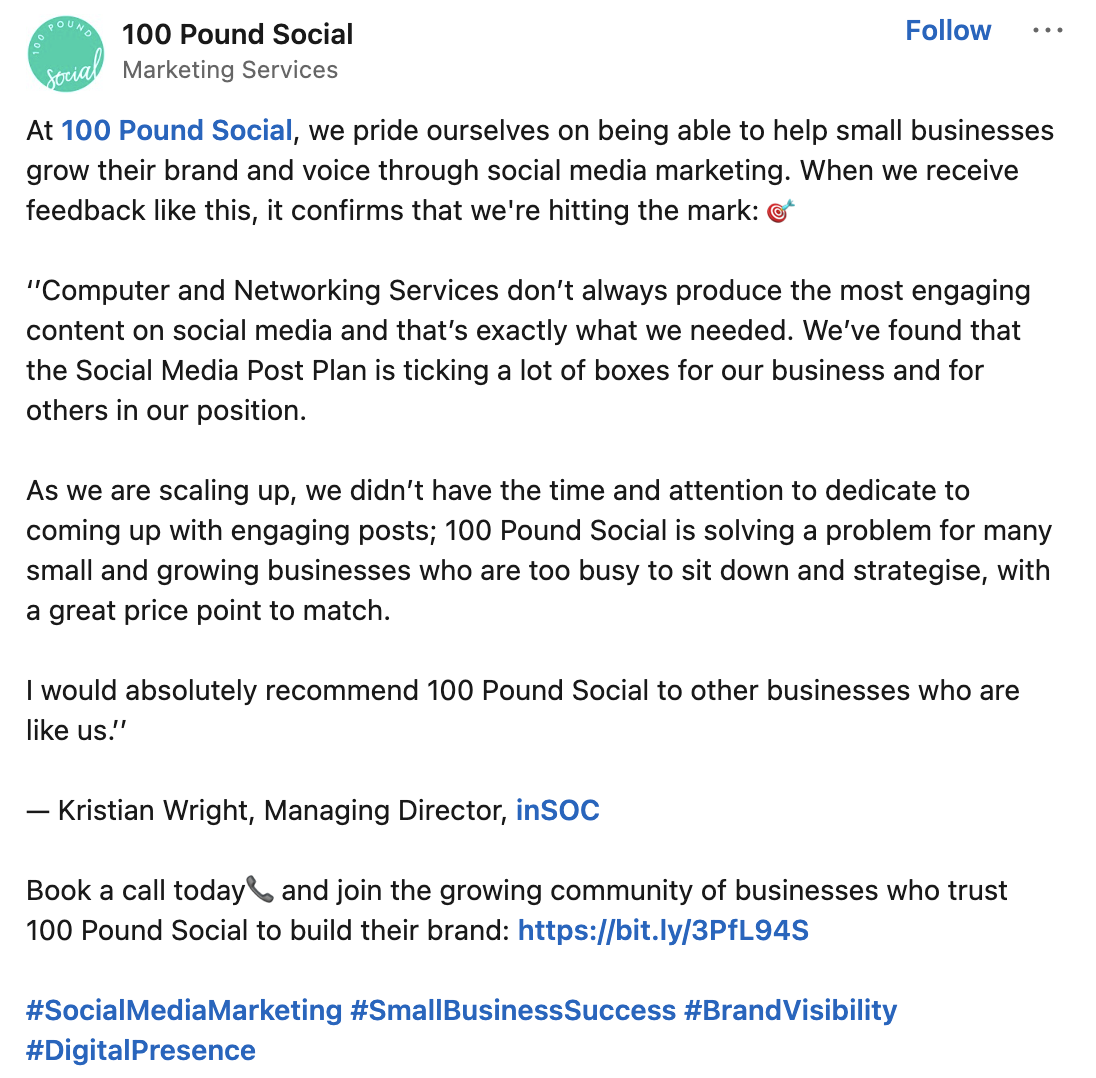Click the 'I would absolutely recommend' paragraph
This screenshot has height=1078, width=1096.
point(522,691)
